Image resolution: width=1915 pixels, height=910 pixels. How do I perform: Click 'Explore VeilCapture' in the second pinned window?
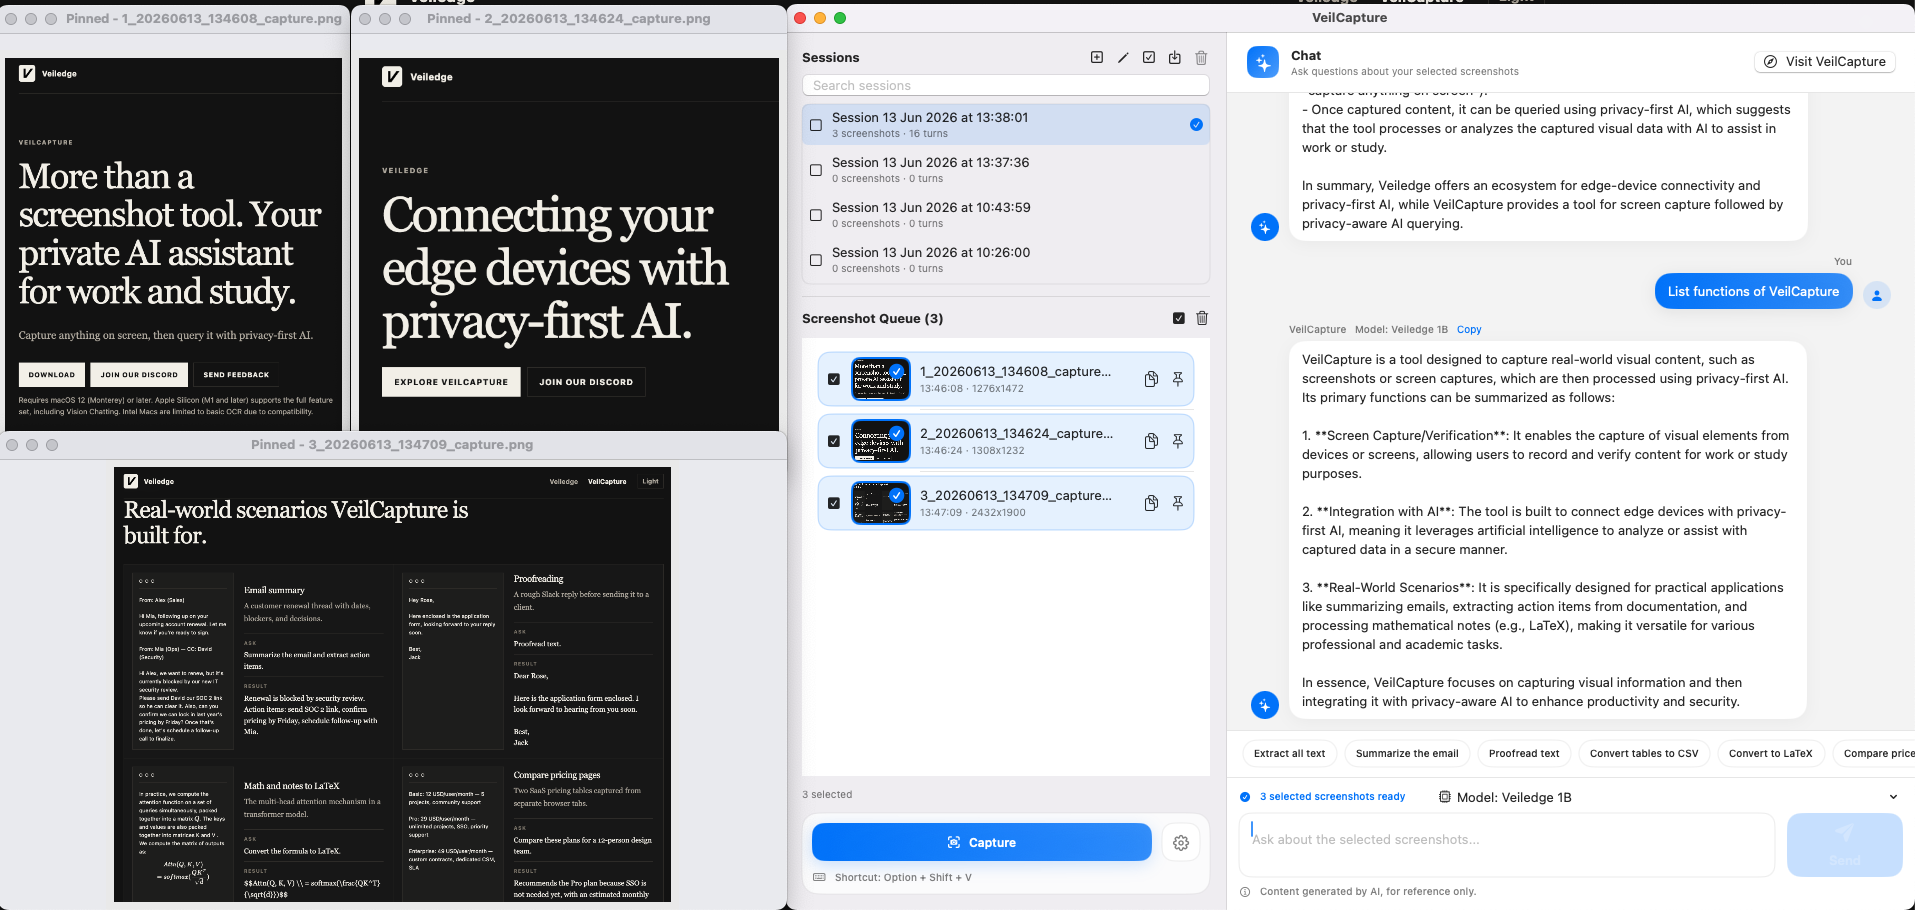click(451, 382)
